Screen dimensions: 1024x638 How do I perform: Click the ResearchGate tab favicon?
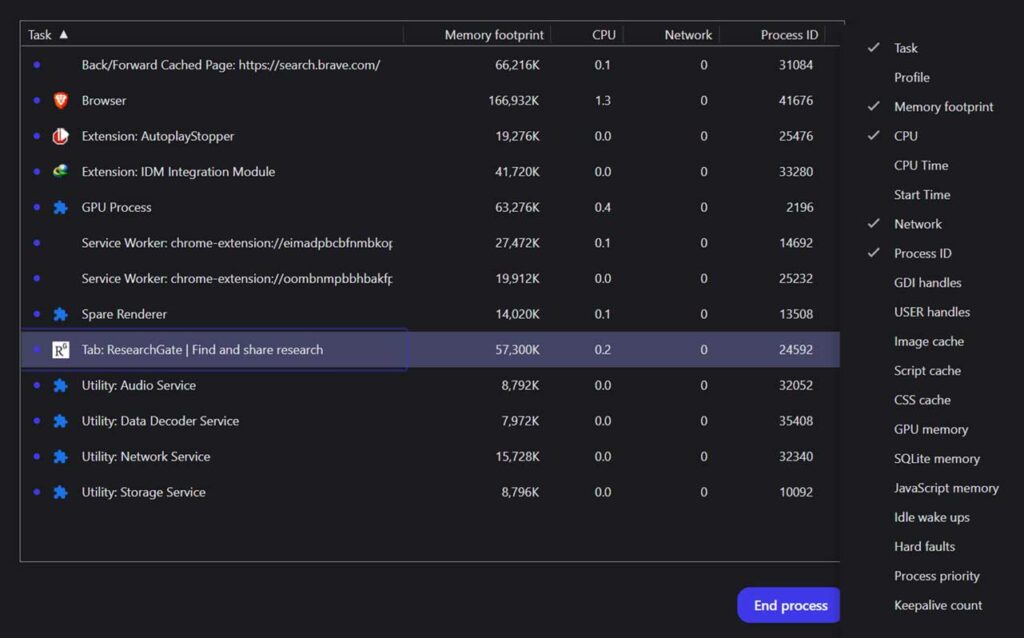[x=61, y=350]
